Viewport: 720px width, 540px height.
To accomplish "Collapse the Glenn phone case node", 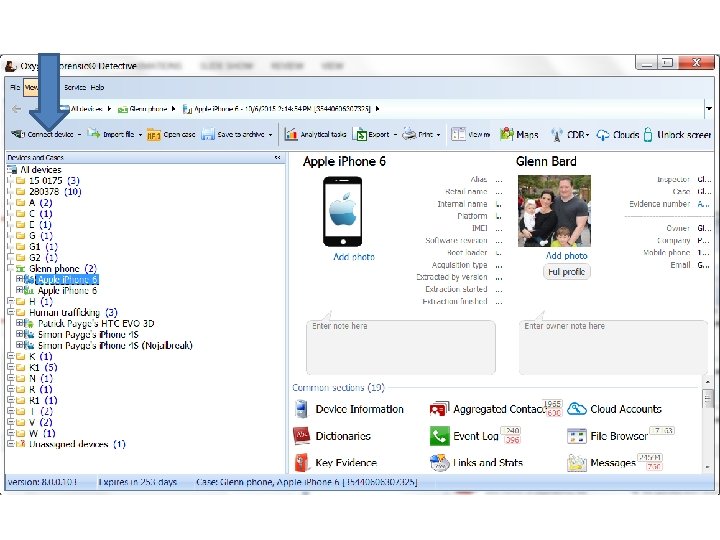I will click(10, 268).
